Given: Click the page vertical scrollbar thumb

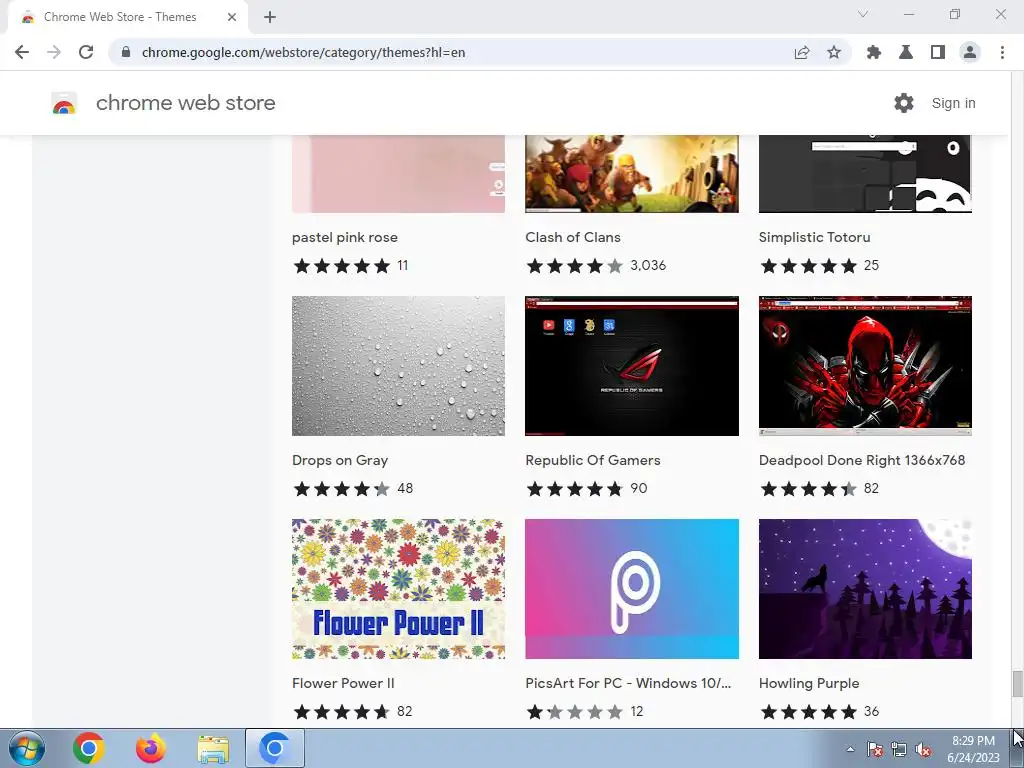Looking at the screenshot, I should (1017, 684).
